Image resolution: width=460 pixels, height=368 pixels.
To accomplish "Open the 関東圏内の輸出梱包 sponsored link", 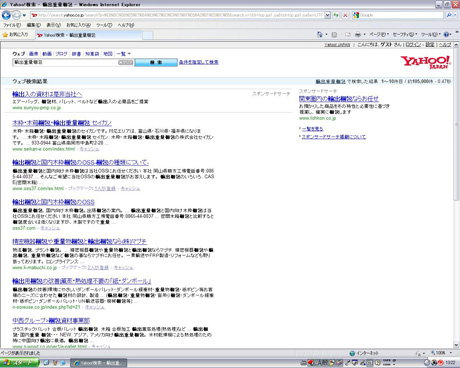I will [339, 99].
